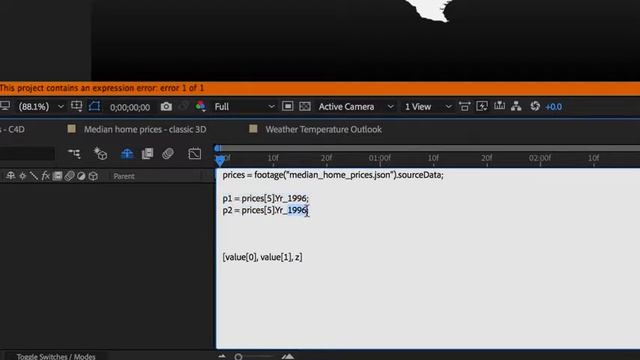The image size is (640, 360).
Task: Click the timeline button in viewer bar
Action: coord(499,106)
